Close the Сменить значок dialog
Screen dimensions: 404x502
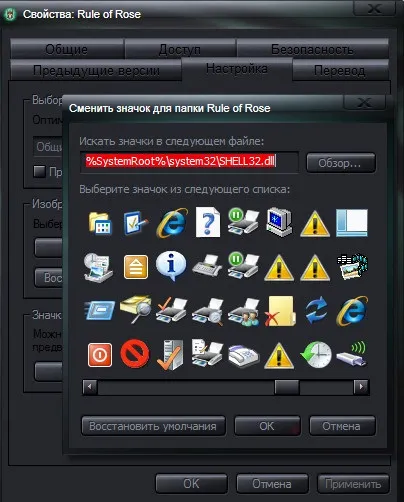point(364,102)
